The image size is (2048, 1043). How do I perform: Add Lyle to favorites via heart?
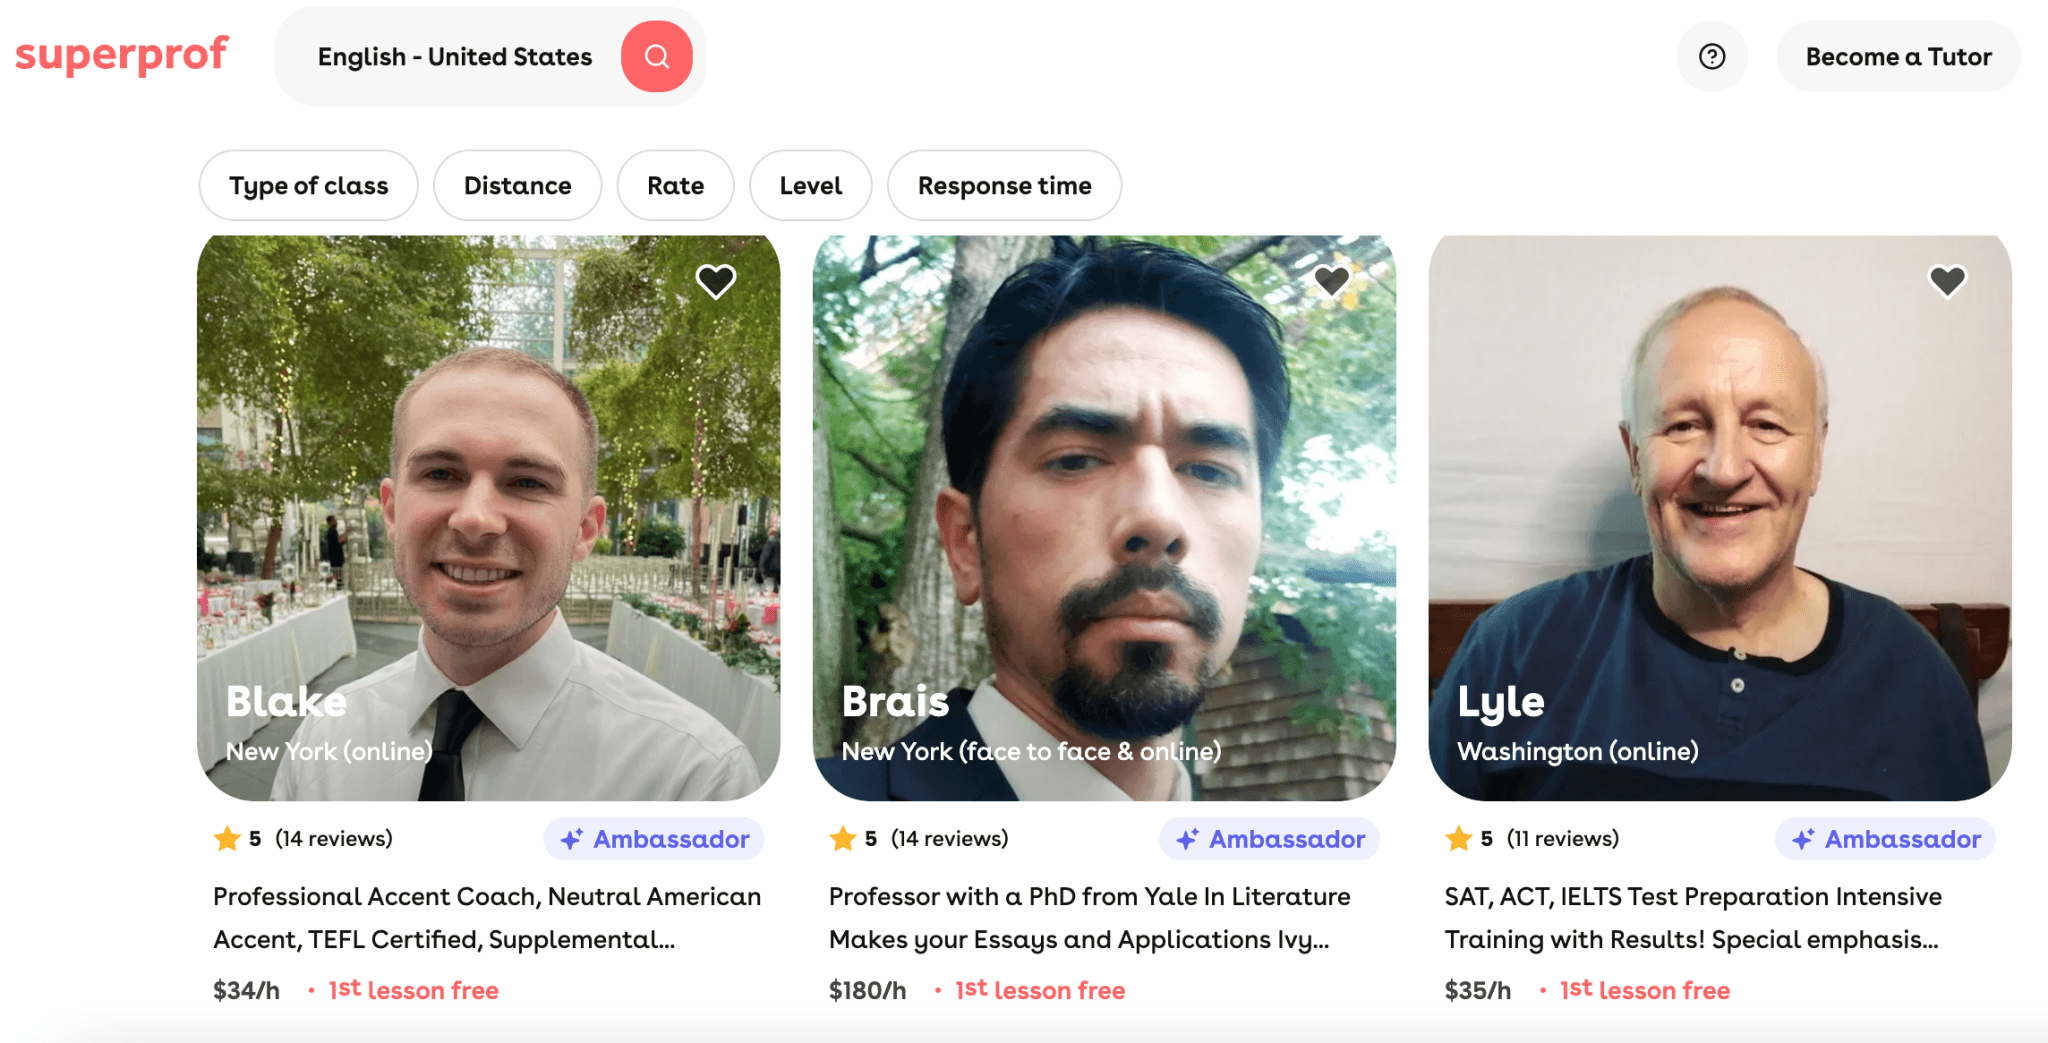1947,281
